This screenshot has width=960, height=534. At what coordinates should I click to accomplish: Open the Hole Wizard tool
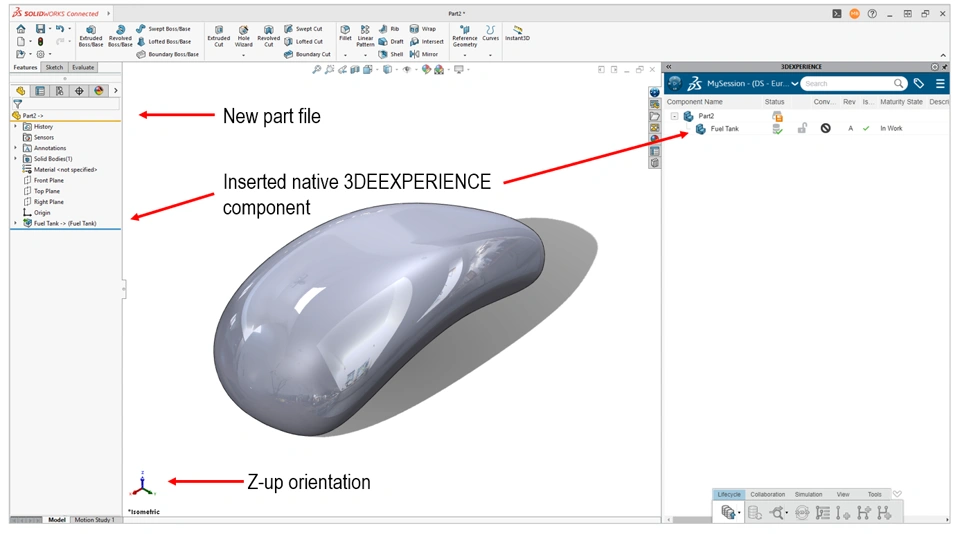click(x=244, y=36)
